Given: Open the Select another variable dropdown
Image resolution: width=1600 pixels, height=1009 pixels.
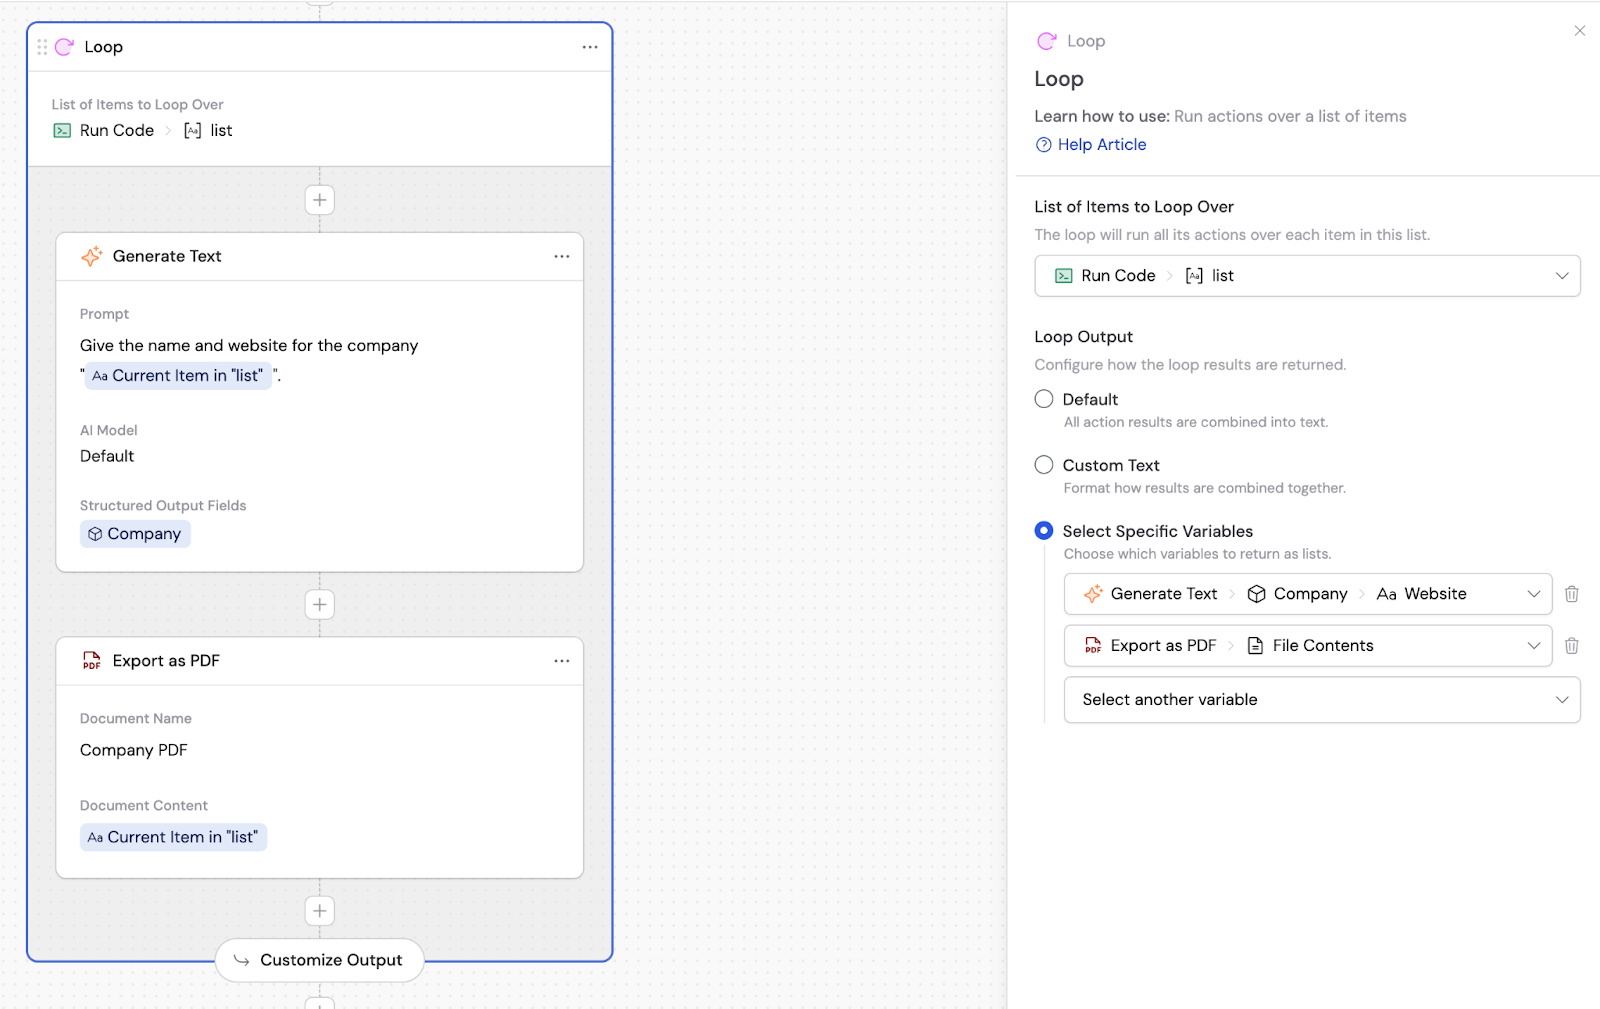Looking at the screenshot, I should (x=1322, y=700).
